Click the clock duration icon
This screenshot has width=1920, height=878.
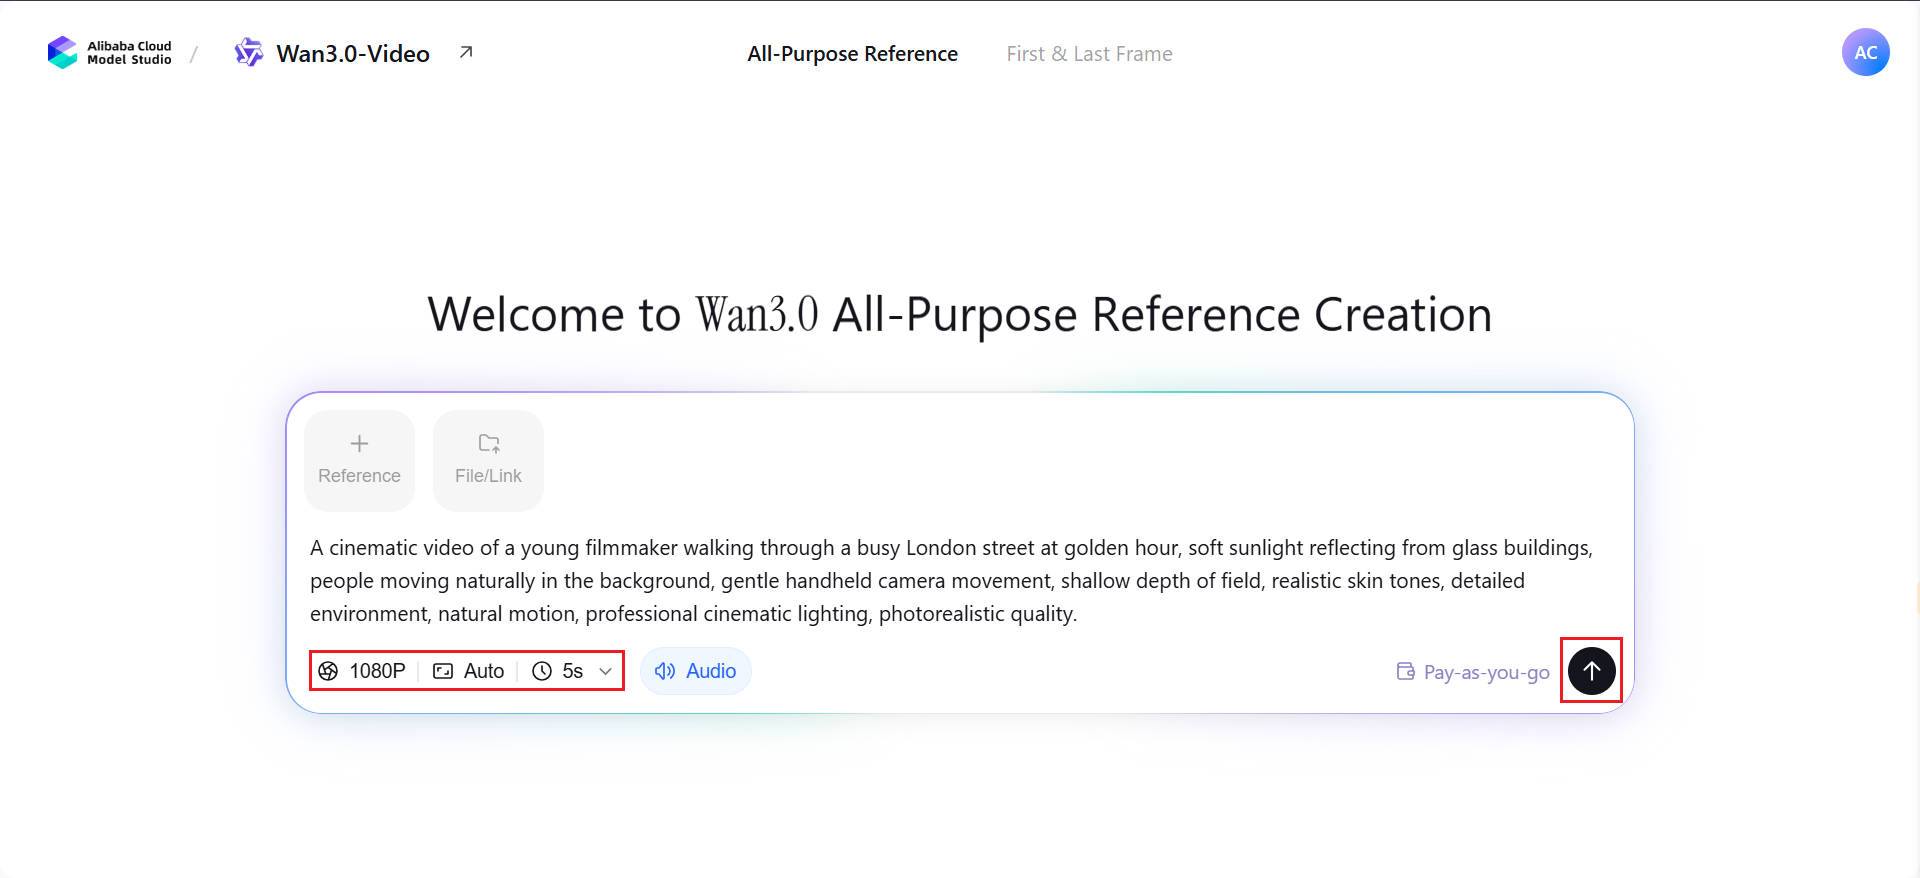(x=542, y=671)
